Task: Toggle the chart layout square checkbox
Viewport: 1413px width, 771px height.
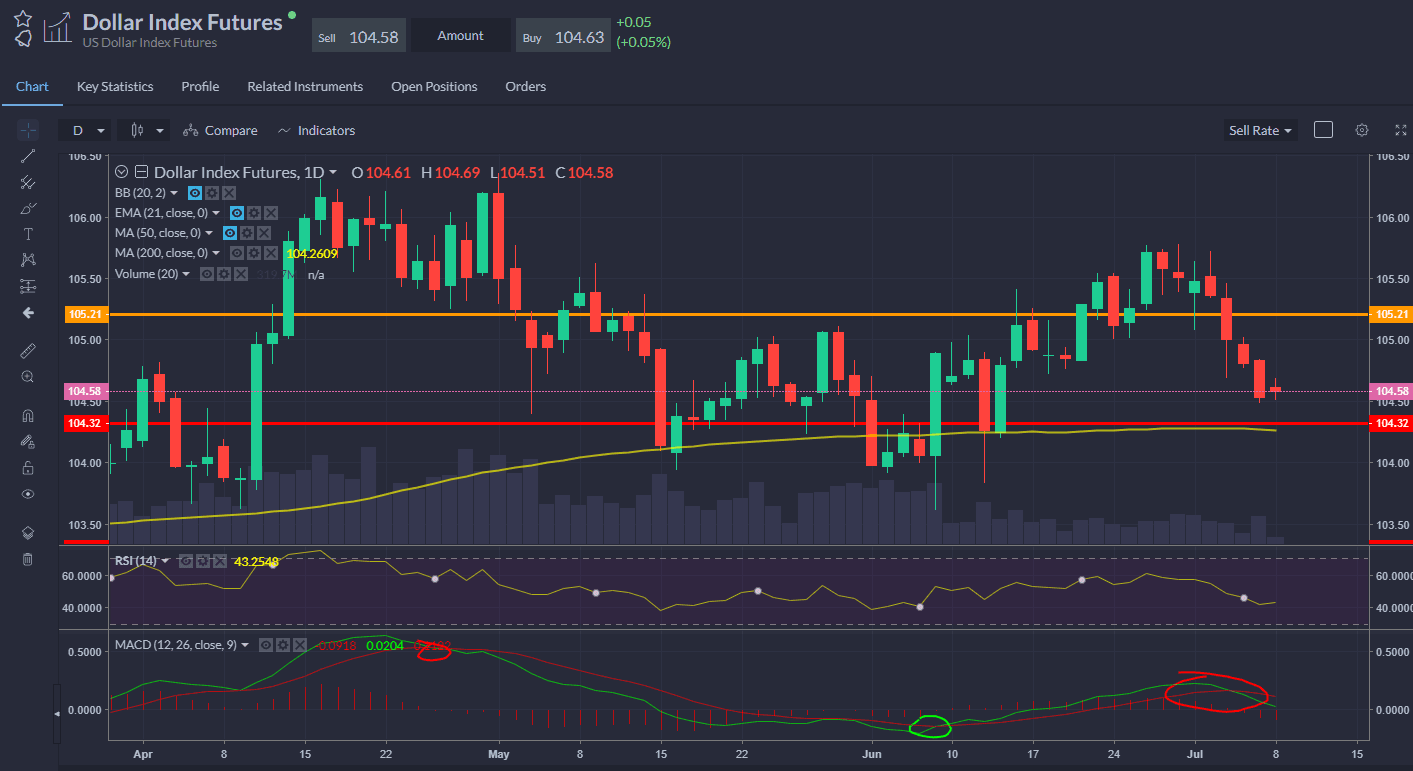Action: point(1323,130)
